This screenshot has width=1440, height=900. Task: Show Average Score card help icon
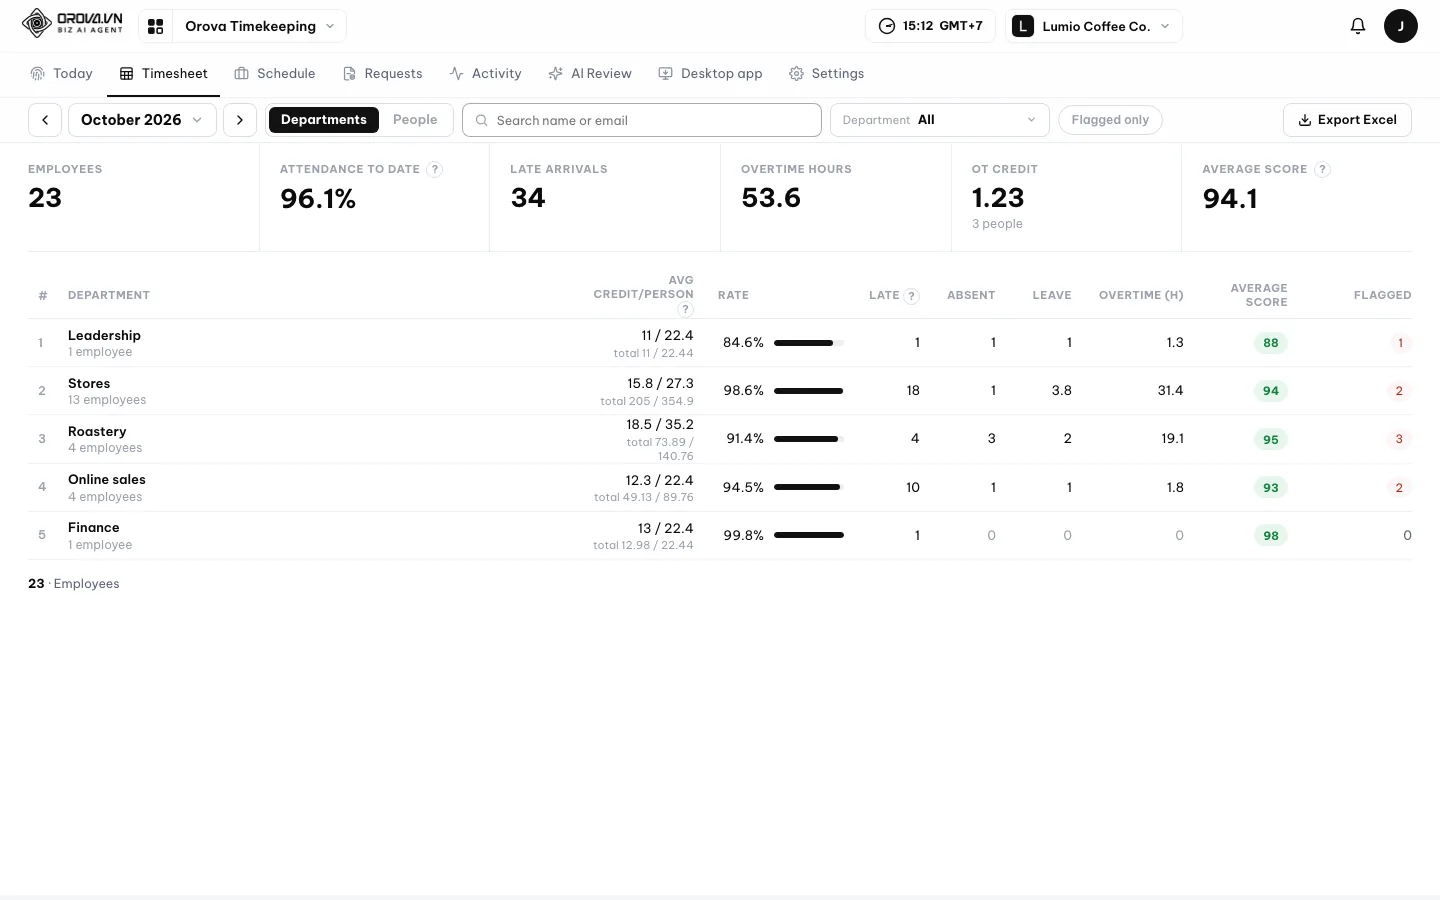(x=1322, y=169)
